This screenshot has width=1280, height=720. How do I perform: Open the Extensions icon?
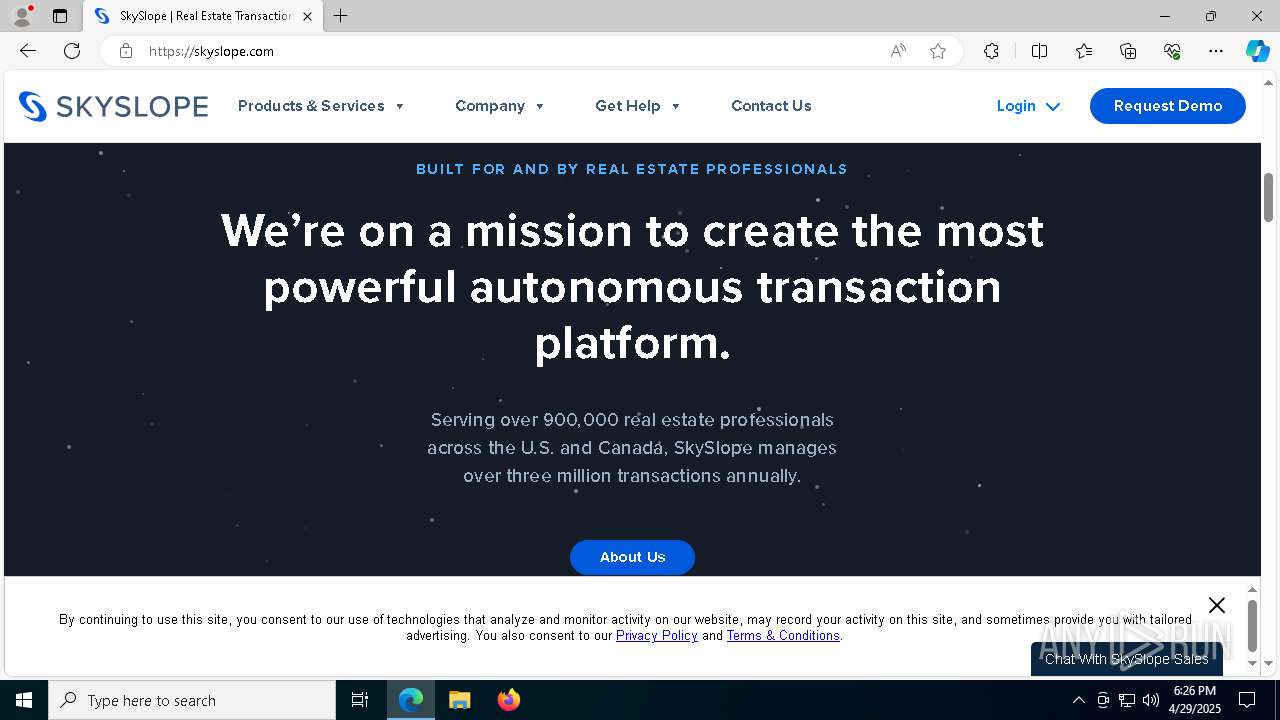pos(991,51)
